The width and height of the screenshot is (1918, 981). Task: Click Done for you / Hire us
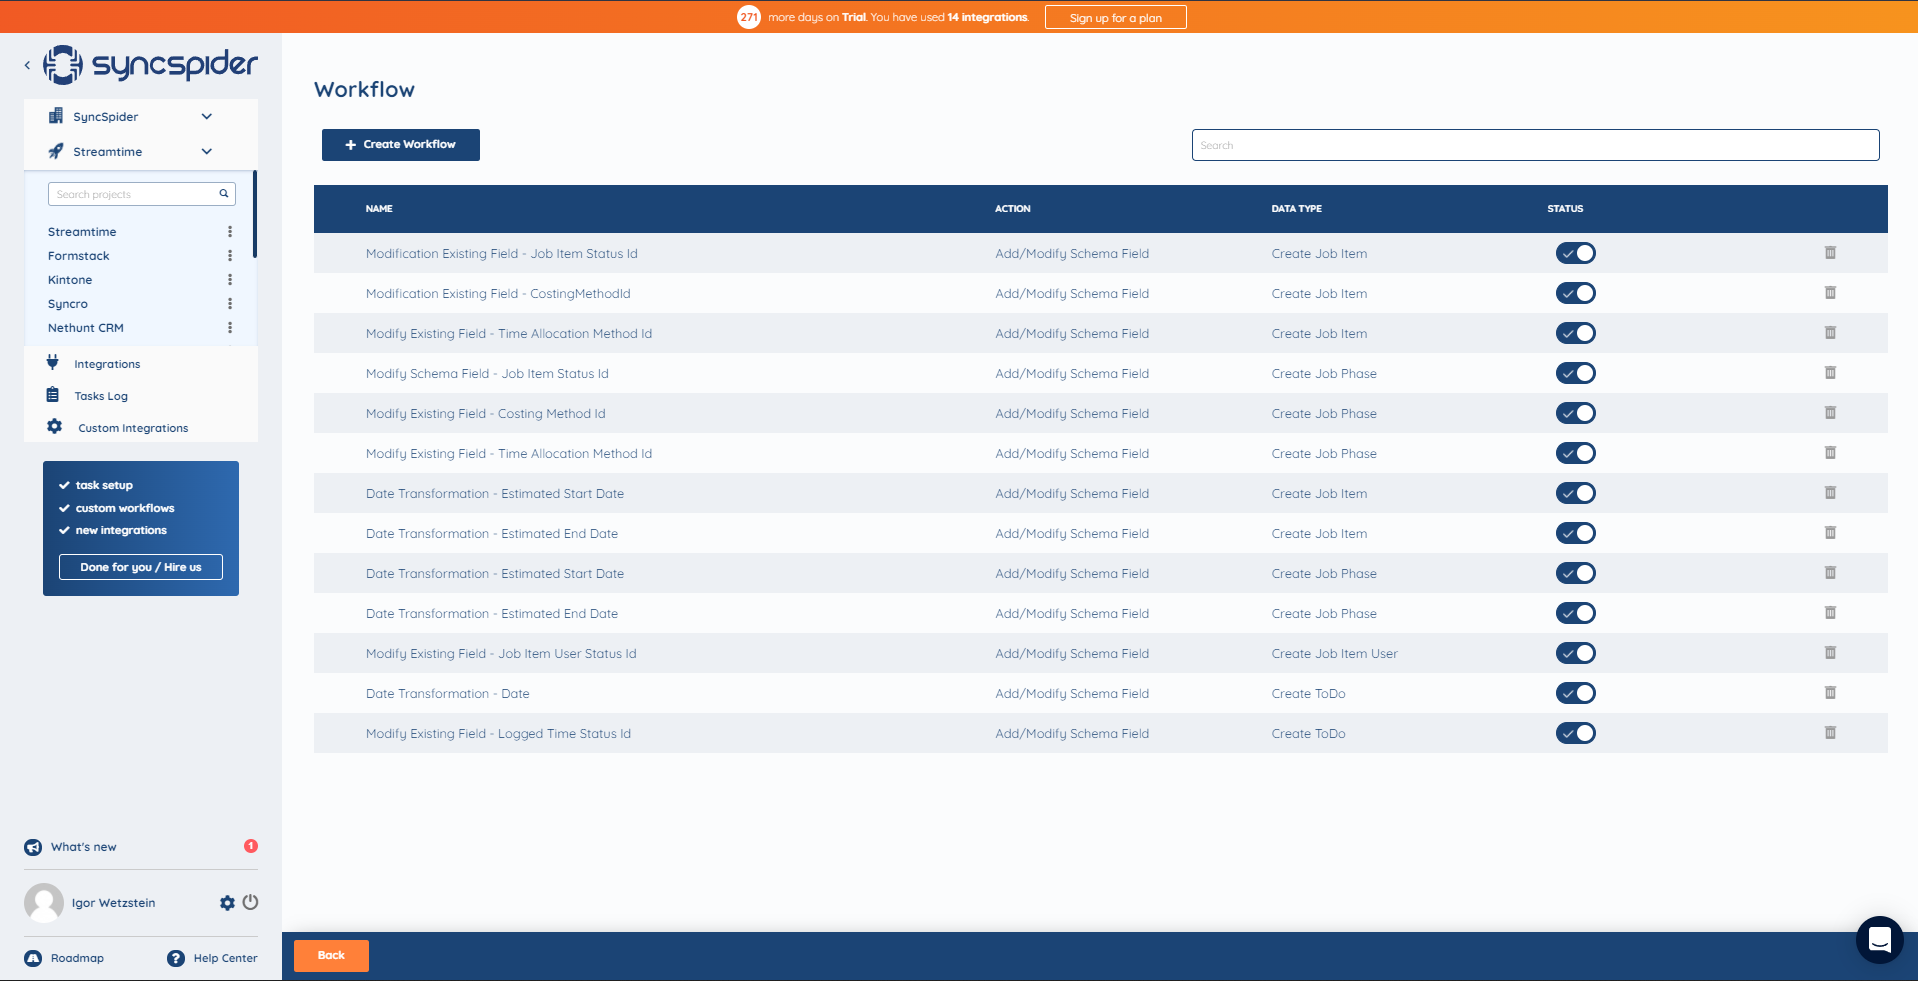(141, 567)
